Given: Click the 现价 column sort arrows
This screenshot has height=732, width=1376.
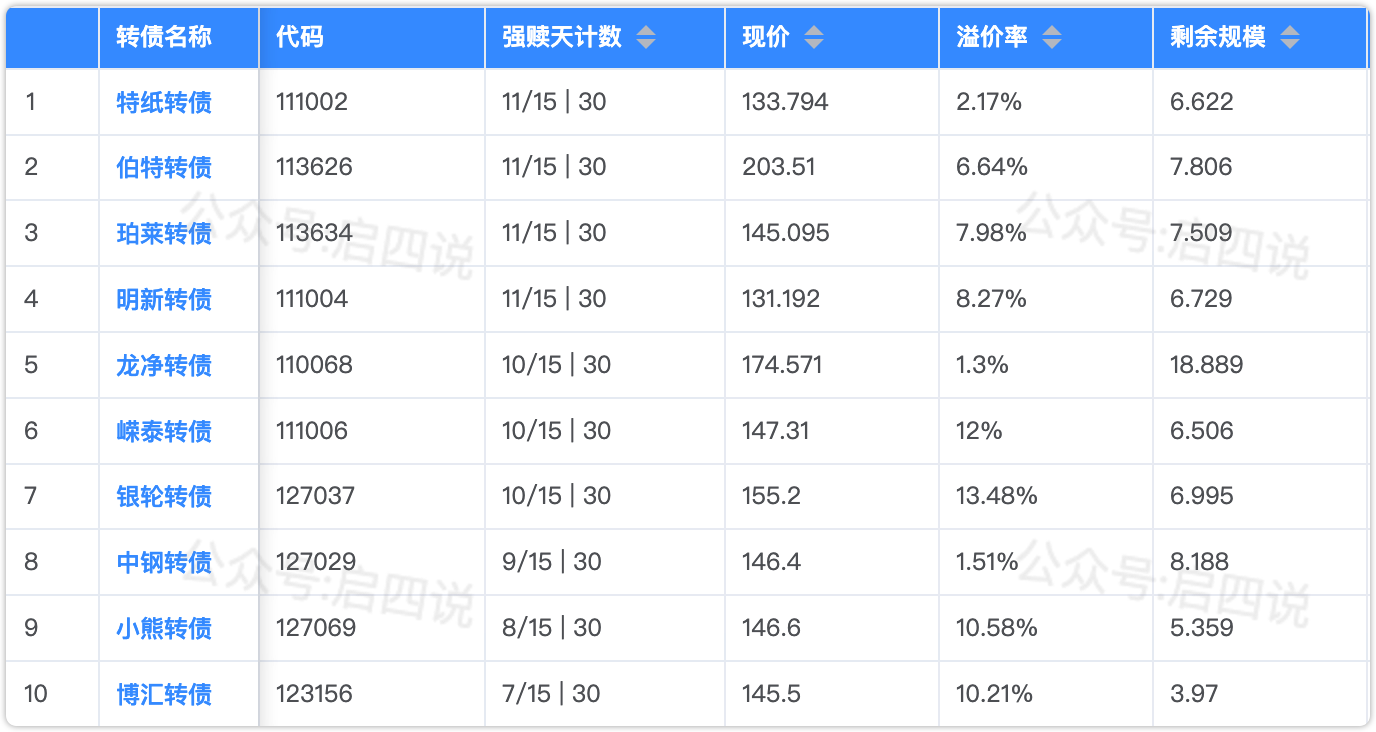Looking at the screenshot, I should [x=814, y=38].
